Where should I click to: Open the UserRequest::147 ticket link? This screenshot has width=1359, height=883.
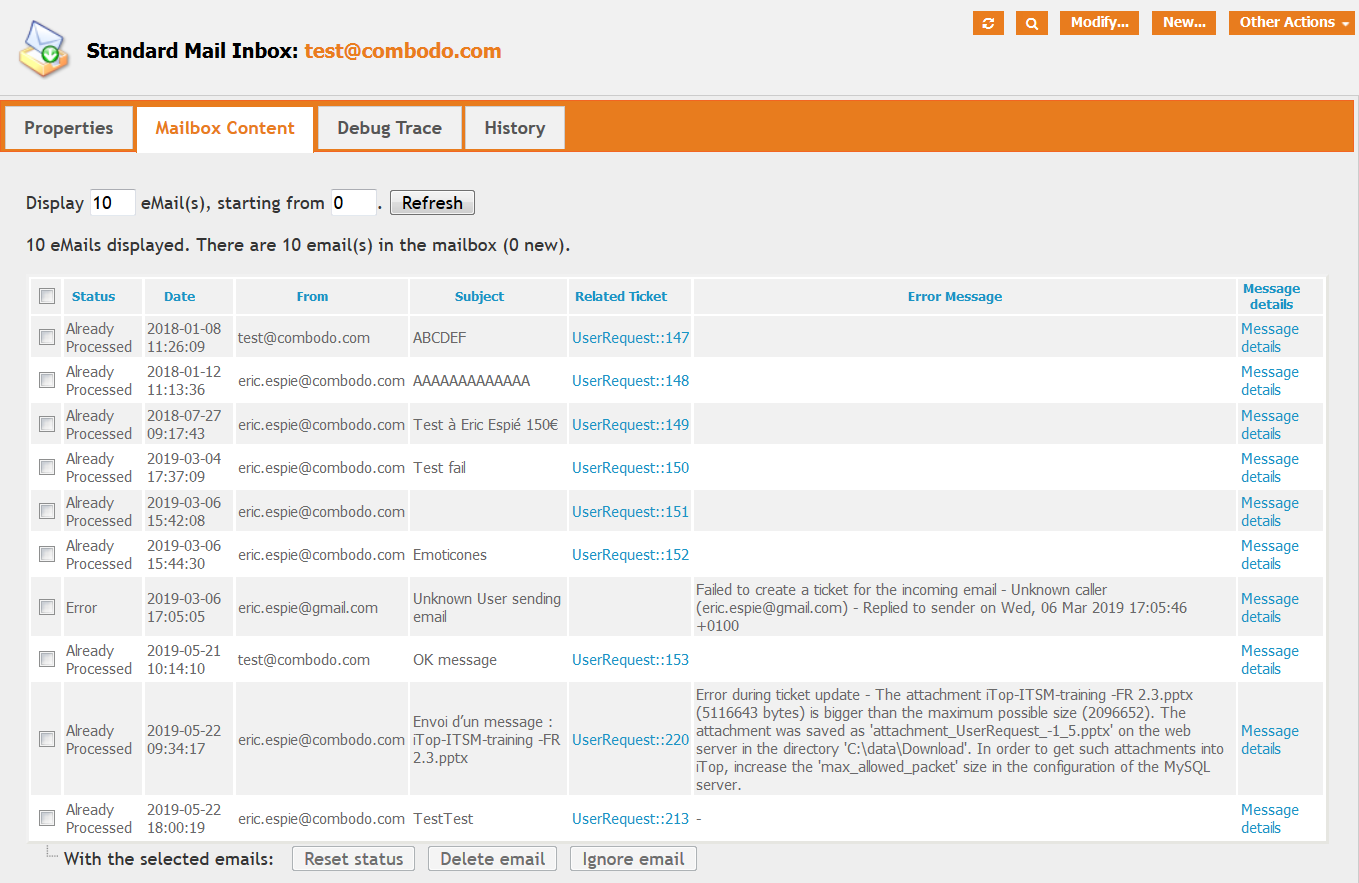click(x=630, y=338)
